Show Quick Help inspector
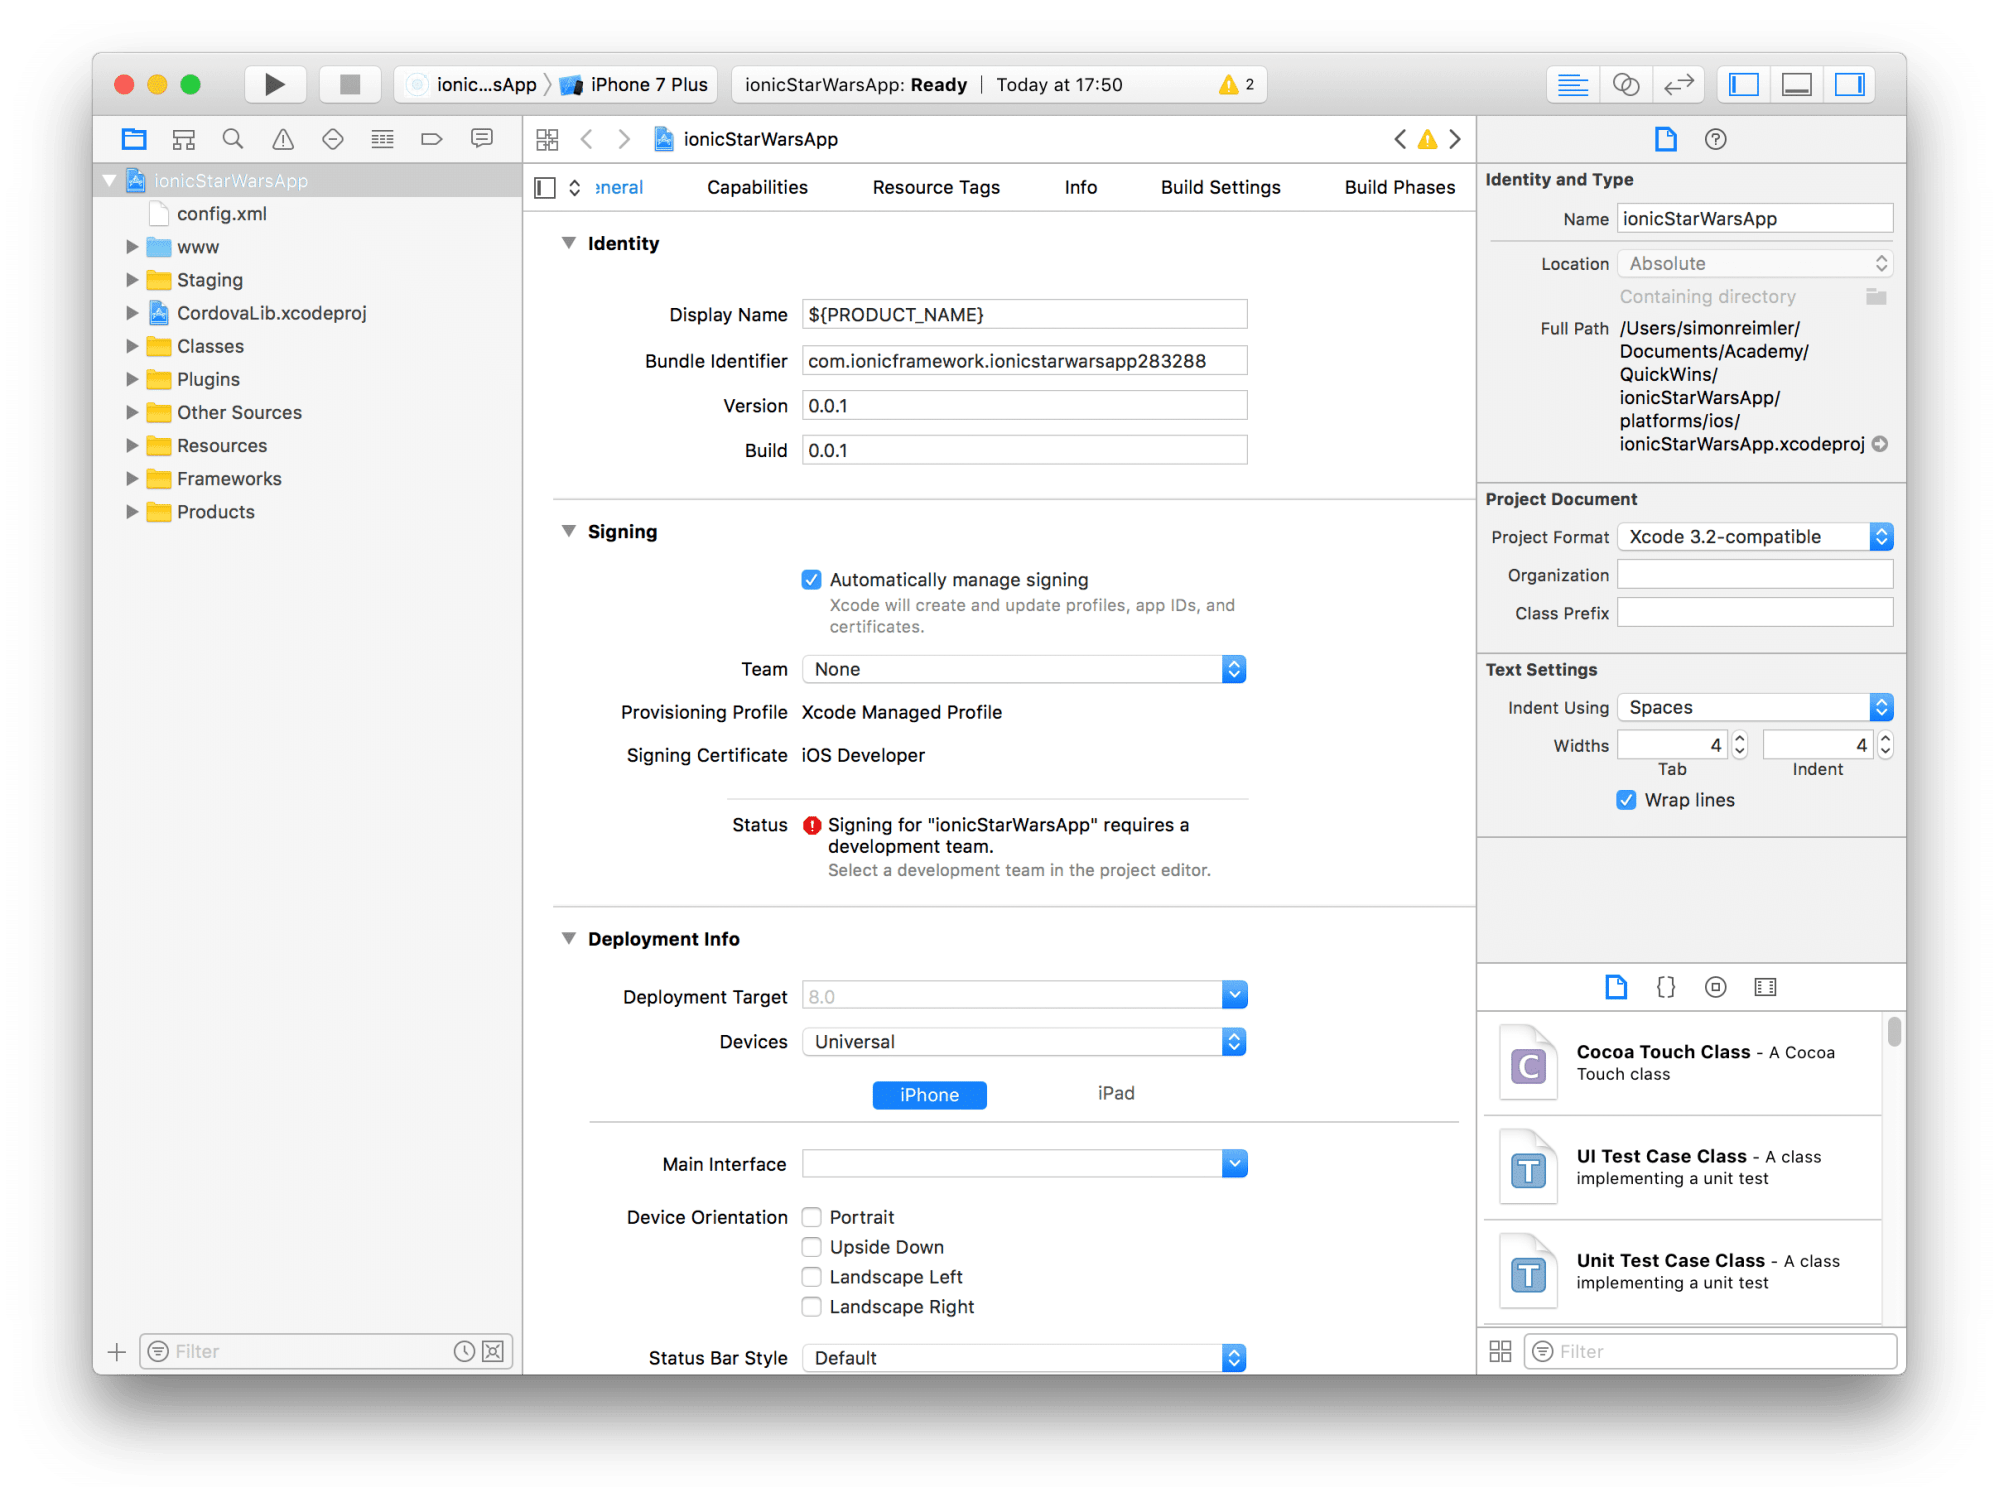Screen dimensions: 1999x1507 pos(1715,139)
